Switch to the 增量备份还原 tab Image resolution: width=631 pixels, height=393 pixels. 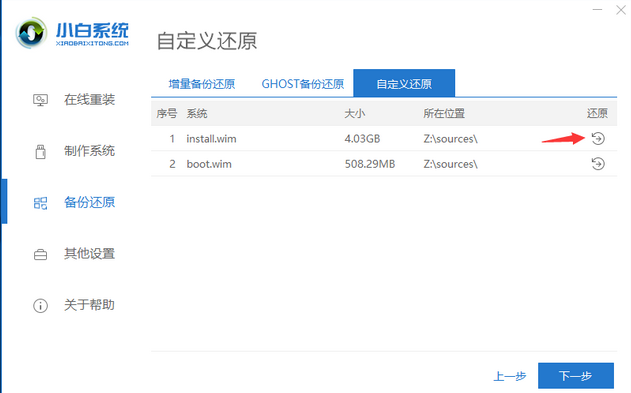click(x=202, y=84)
